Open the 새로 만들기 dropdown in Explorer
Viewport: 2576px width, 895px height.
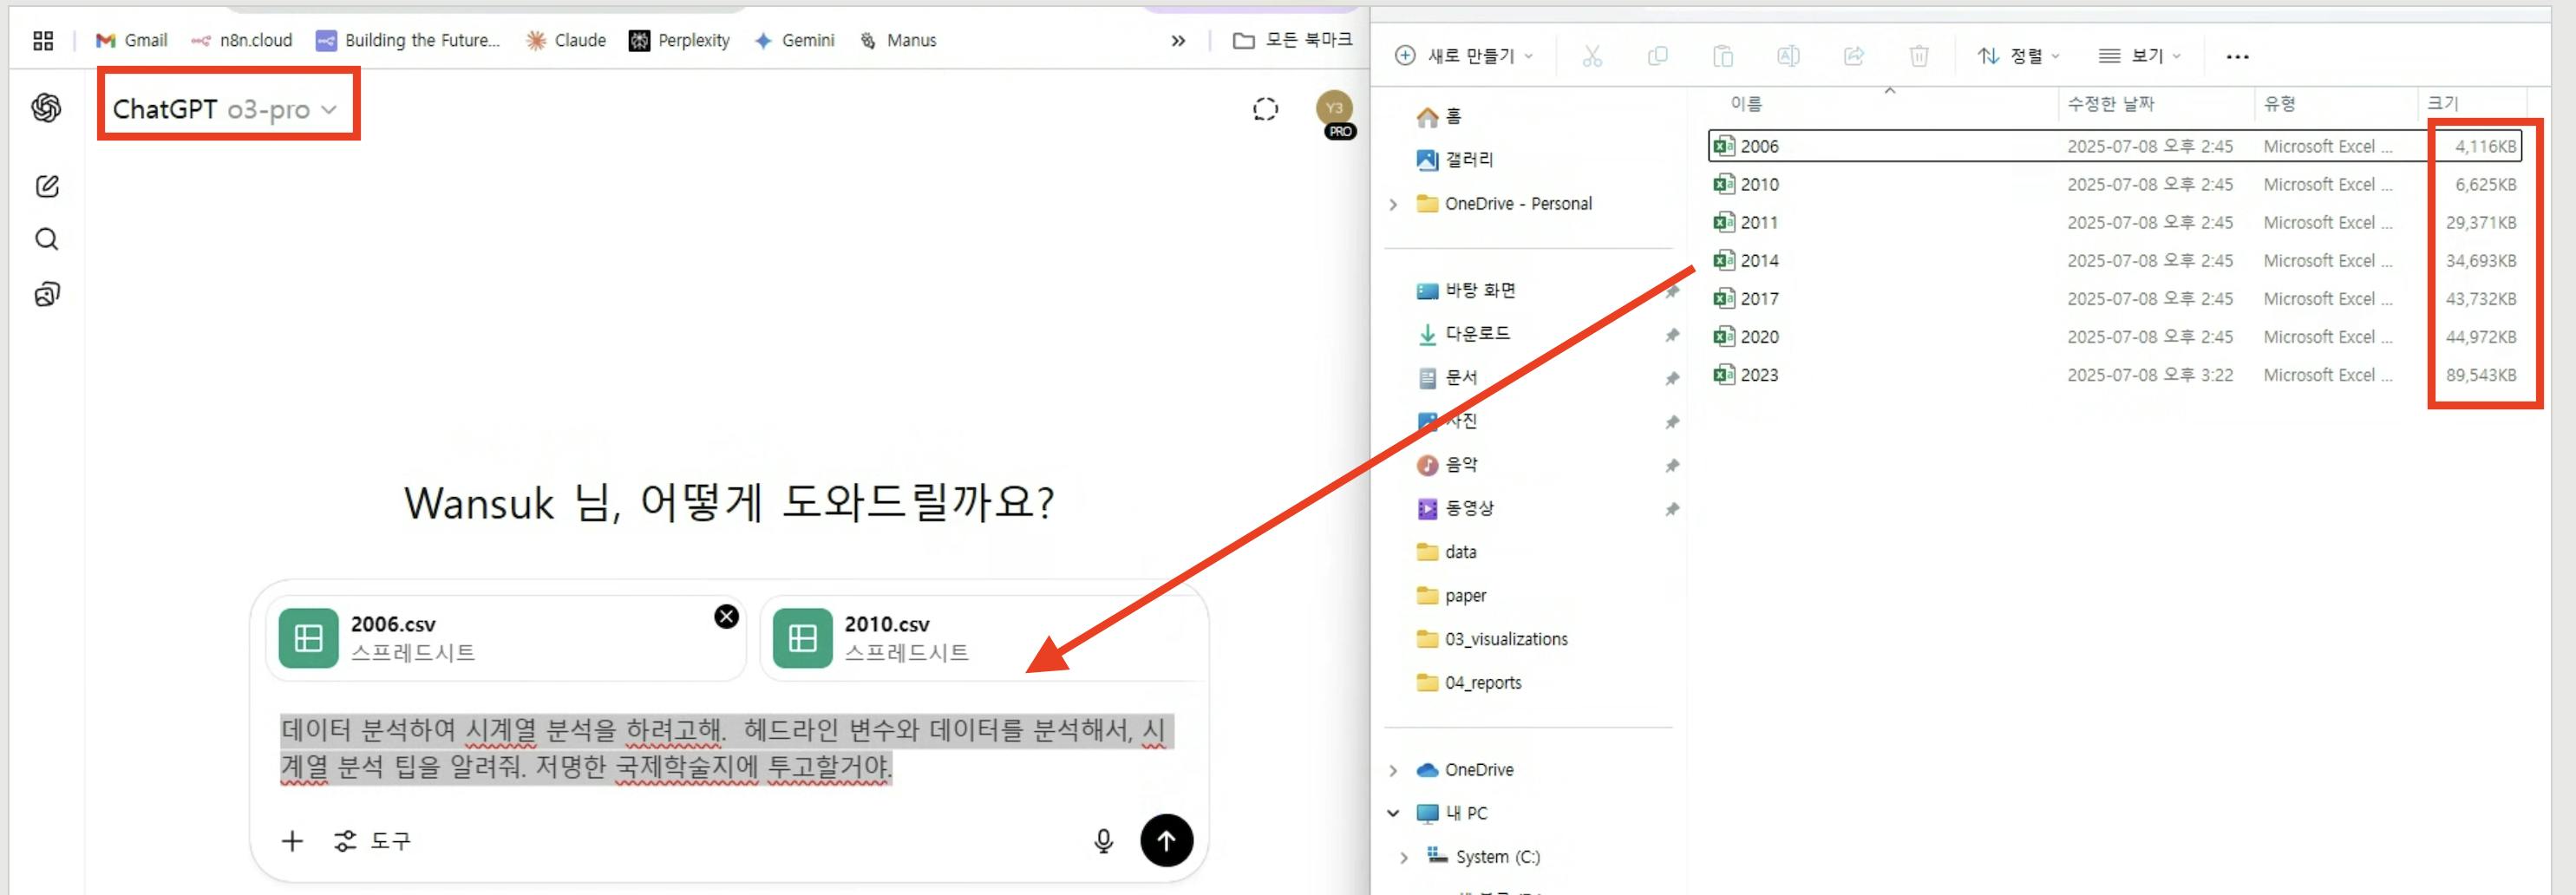pos(1464,56)
